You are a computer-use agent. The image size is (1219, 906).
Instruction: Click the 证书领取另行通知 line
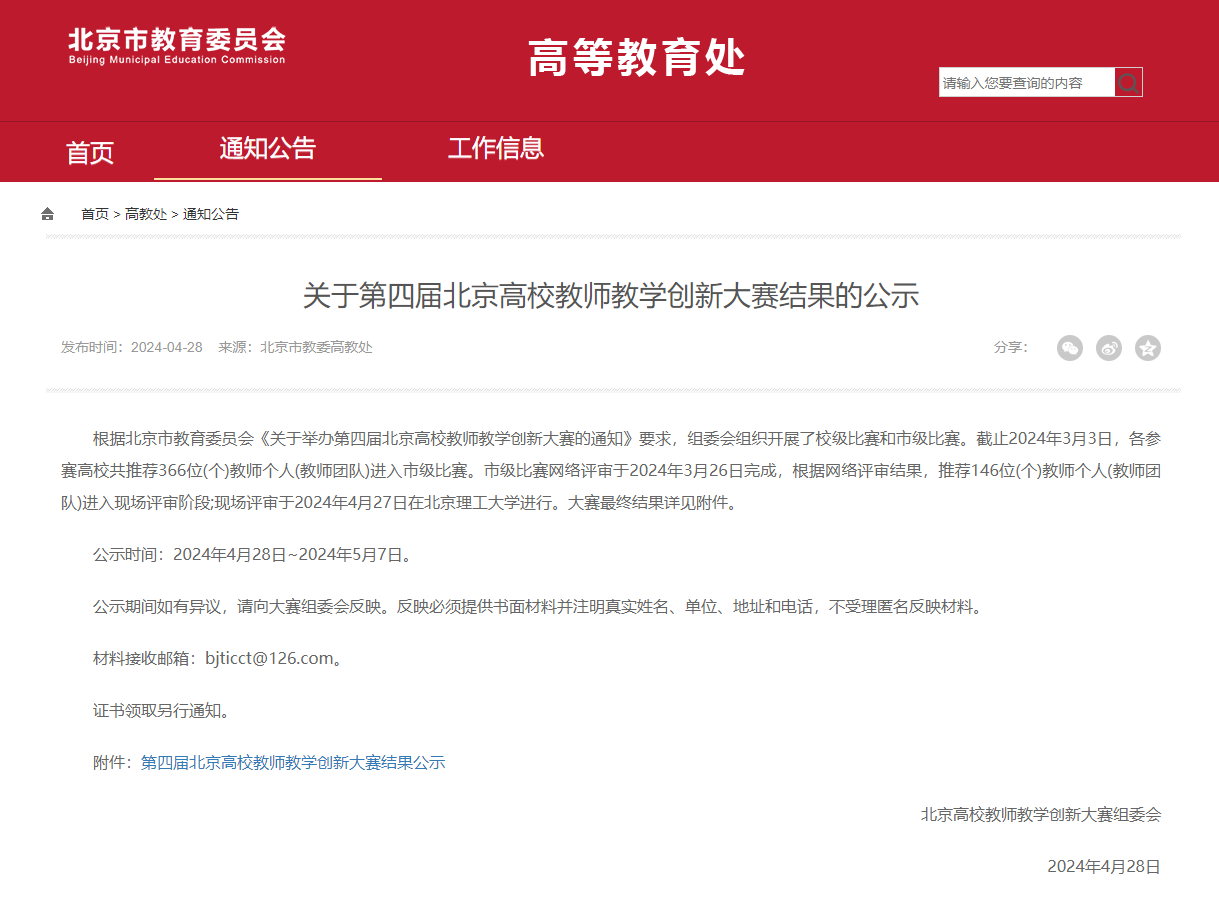coord(165,711)
